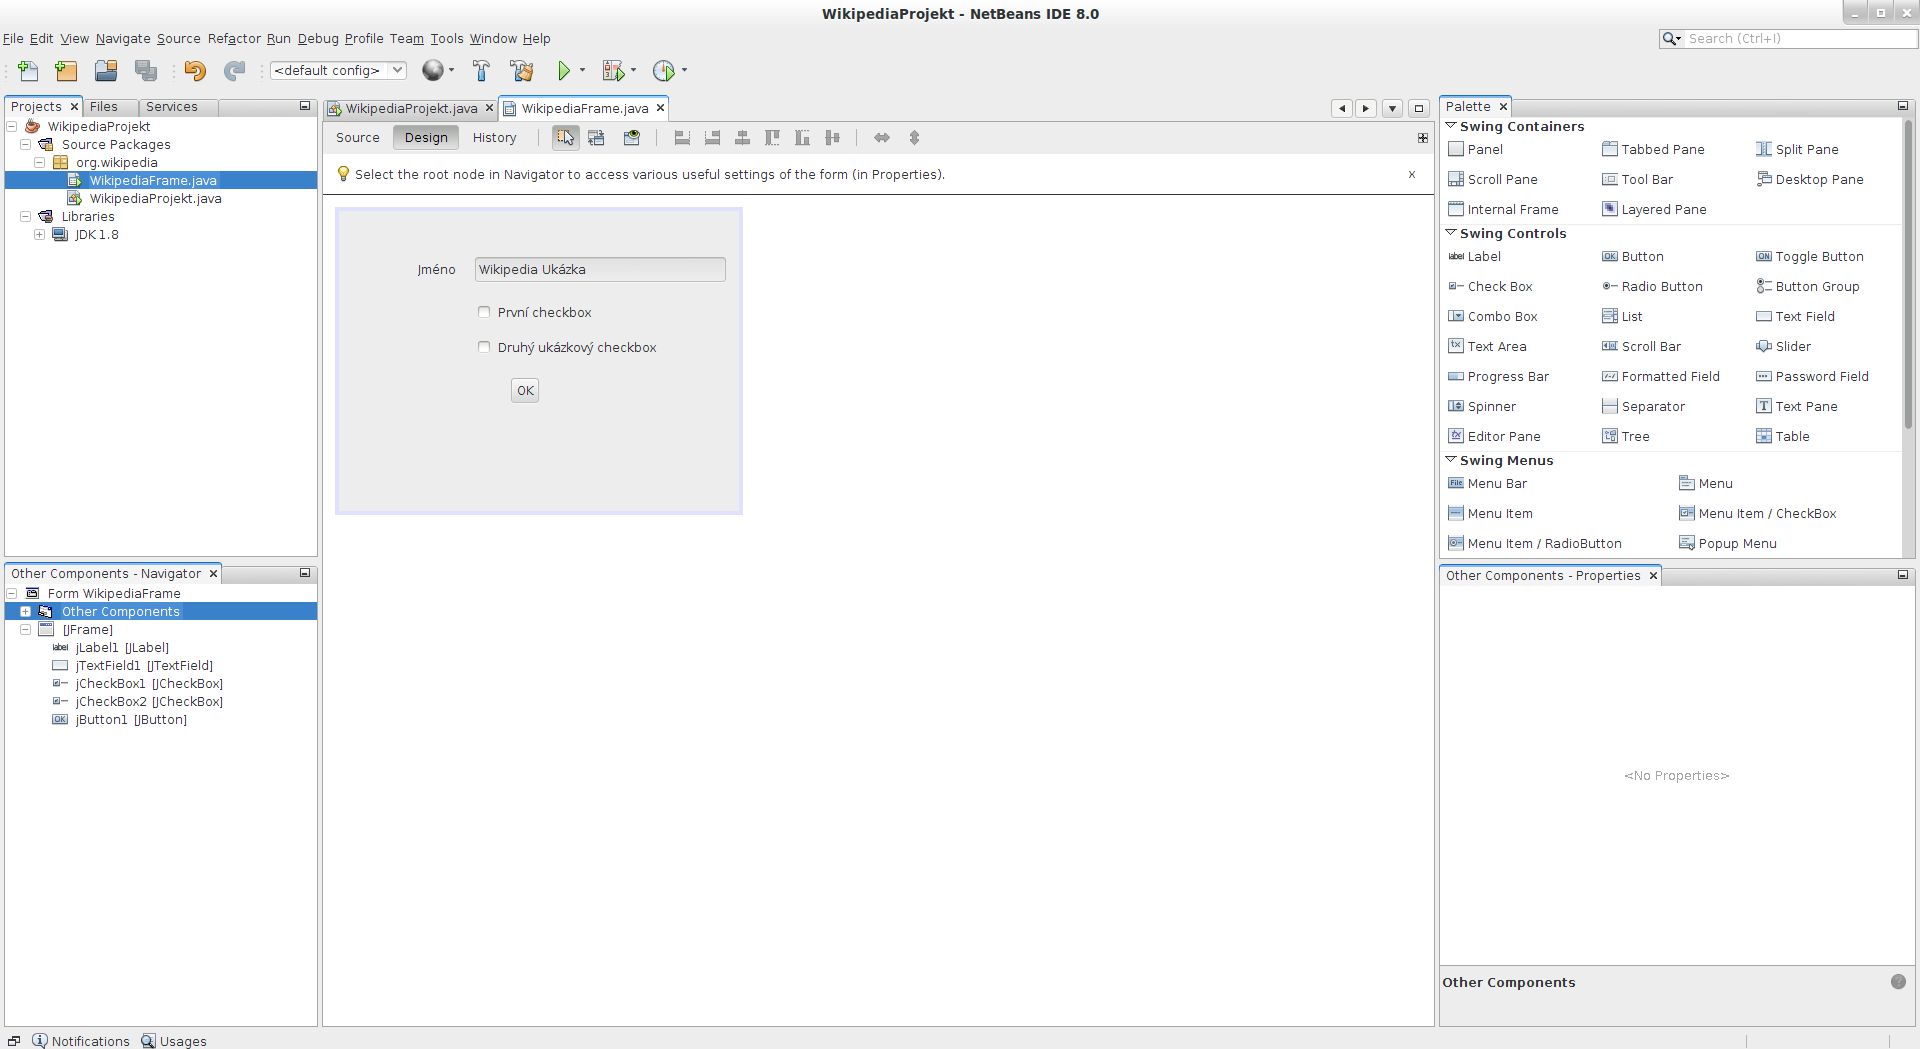Expand the Libraries node in Projects
Image resolution: width=1920 pixels, height=1049 pixels.
coord(25,216)
